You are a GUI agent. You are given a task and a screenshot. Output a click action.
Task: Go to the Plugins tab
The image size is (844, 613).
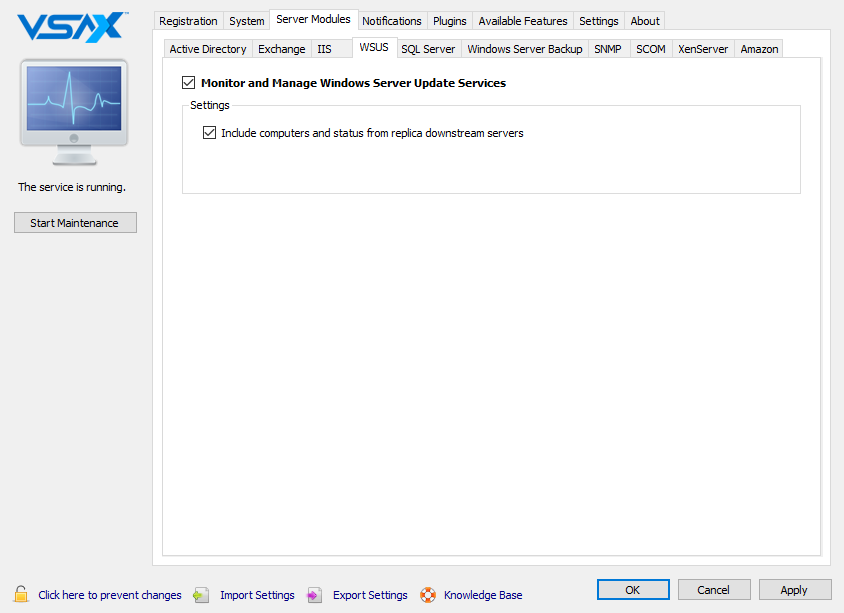click(x=449, y=21)
